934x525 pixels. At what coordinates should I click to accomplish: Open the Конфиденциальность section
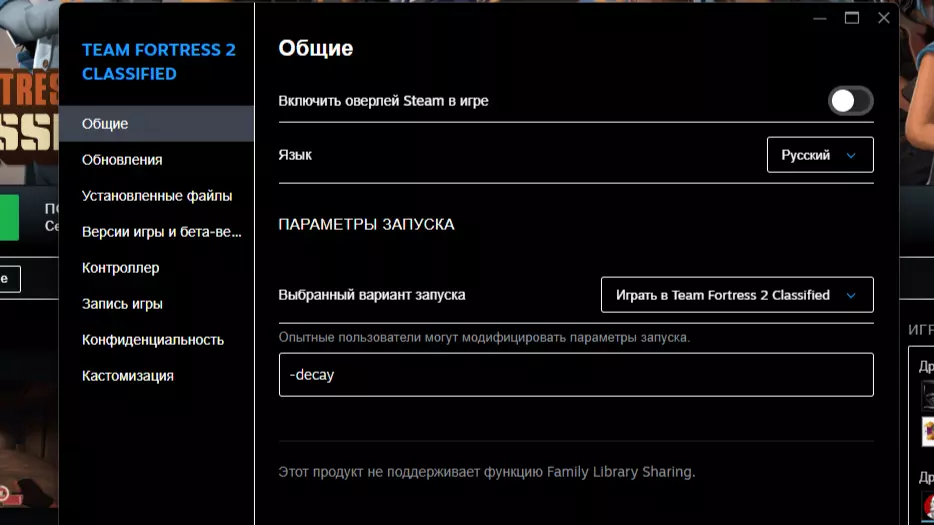click(x=156, y=340)
